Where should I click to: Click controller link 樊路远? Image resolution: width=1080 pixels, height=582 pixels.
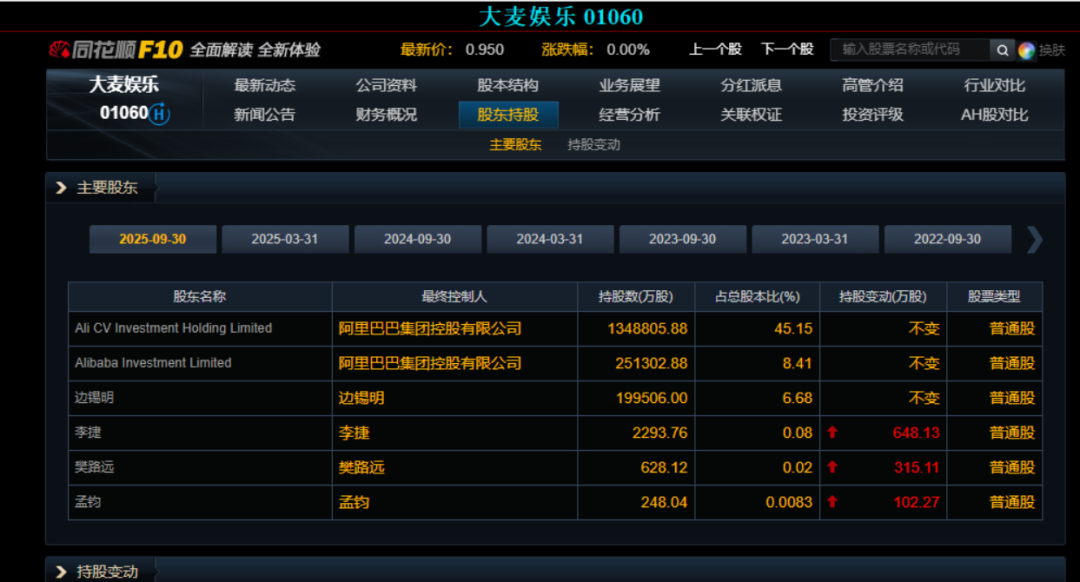(x=362, y=467)
